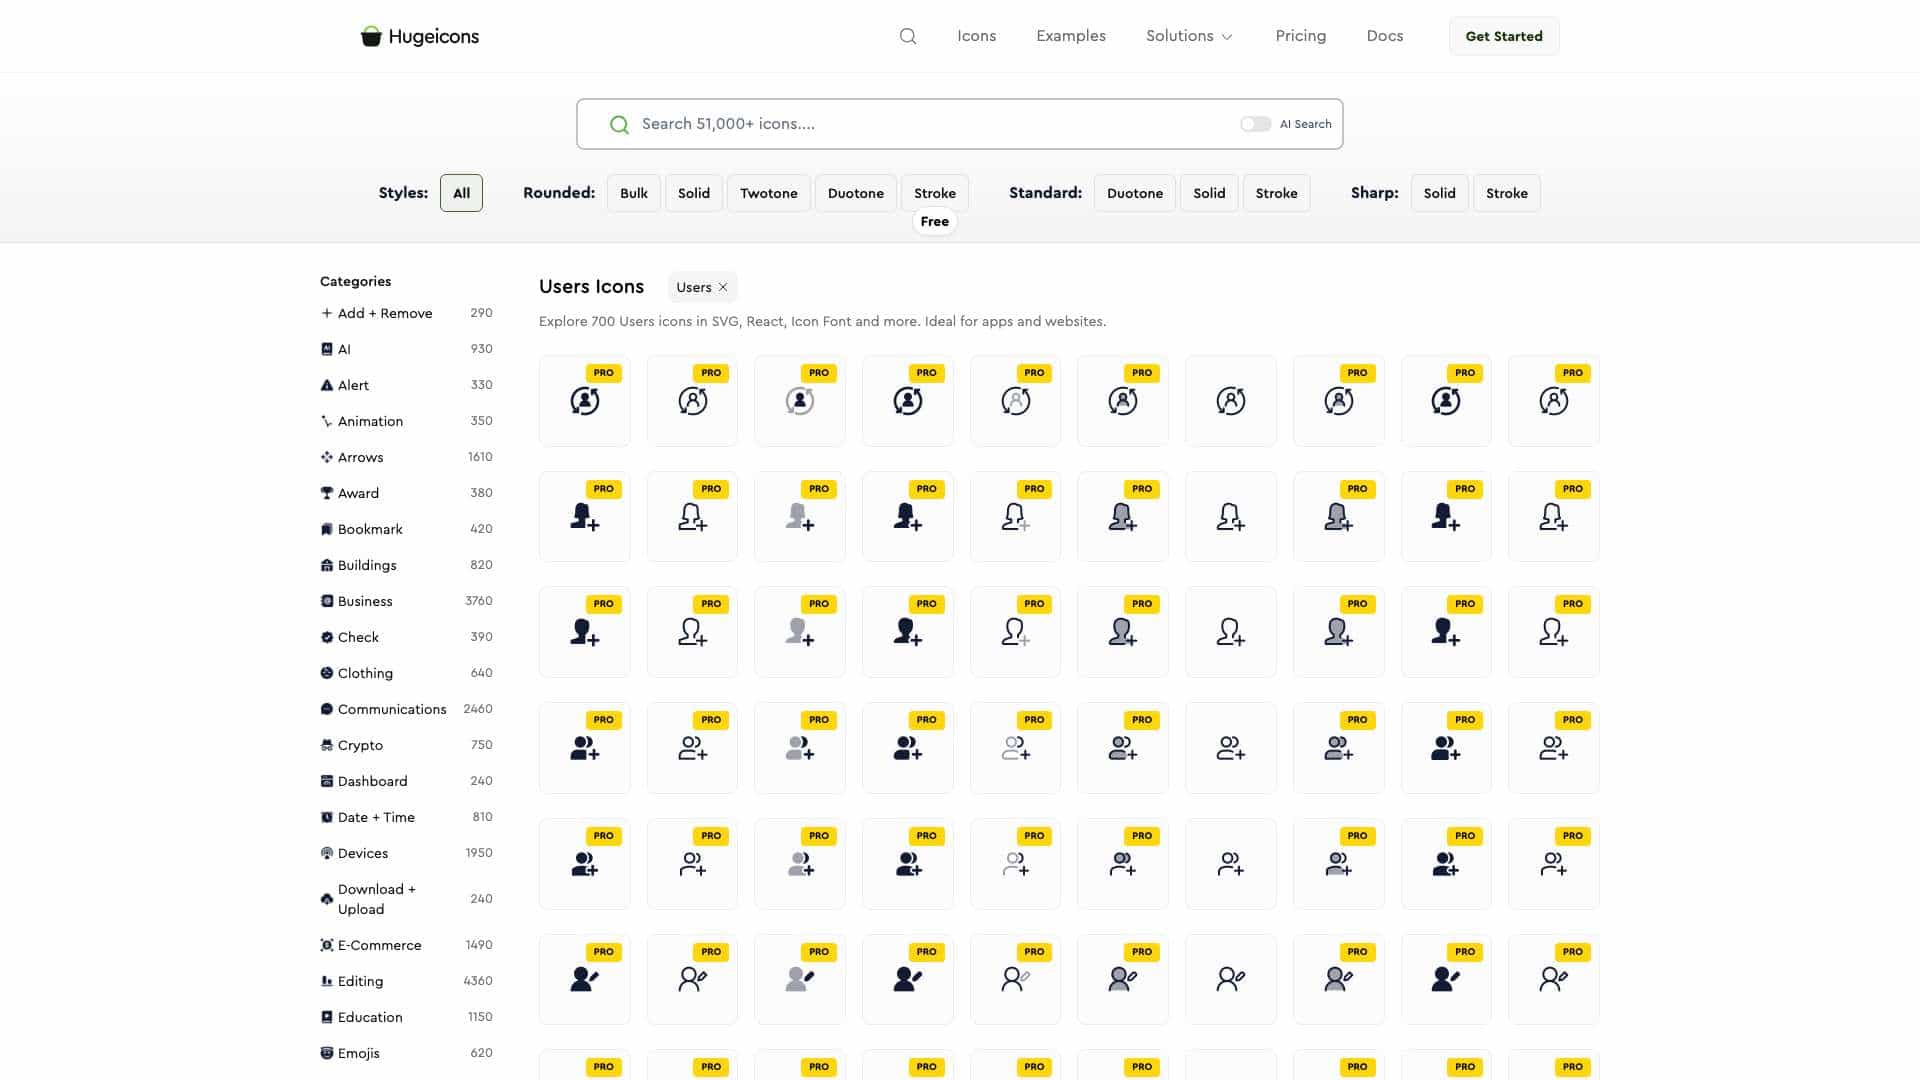Open the Editing category

coord(406,981)
